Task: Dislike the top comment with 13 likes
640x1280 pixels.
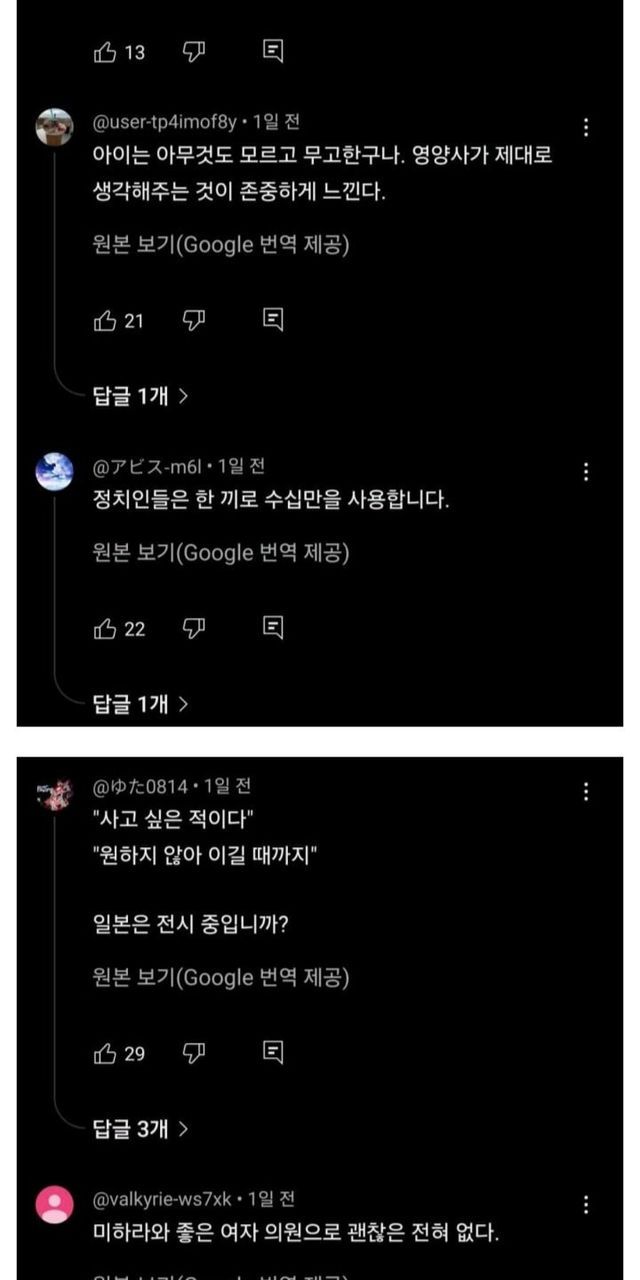Action: 194,52
